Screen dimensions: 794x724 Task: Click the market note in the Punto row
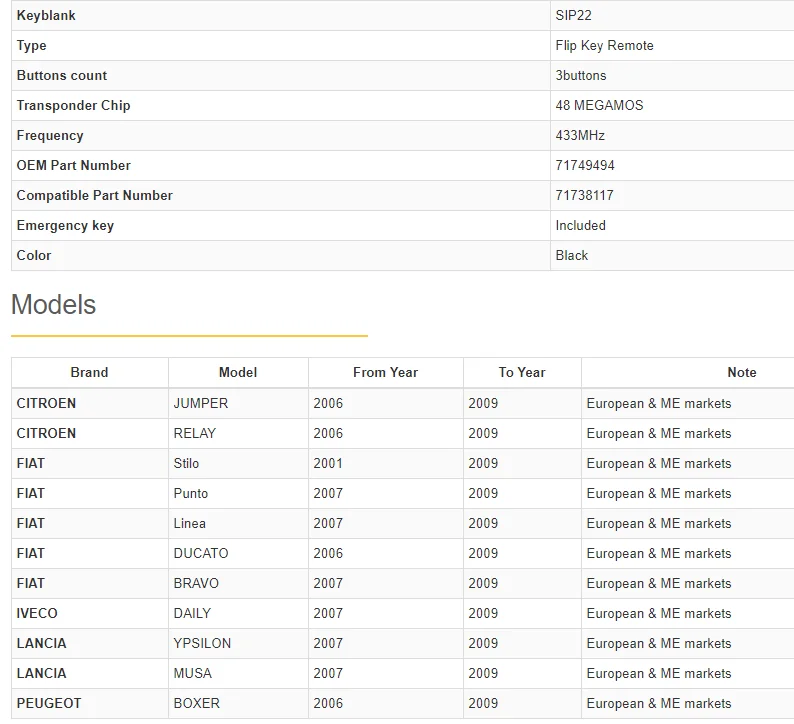(659, 493)
